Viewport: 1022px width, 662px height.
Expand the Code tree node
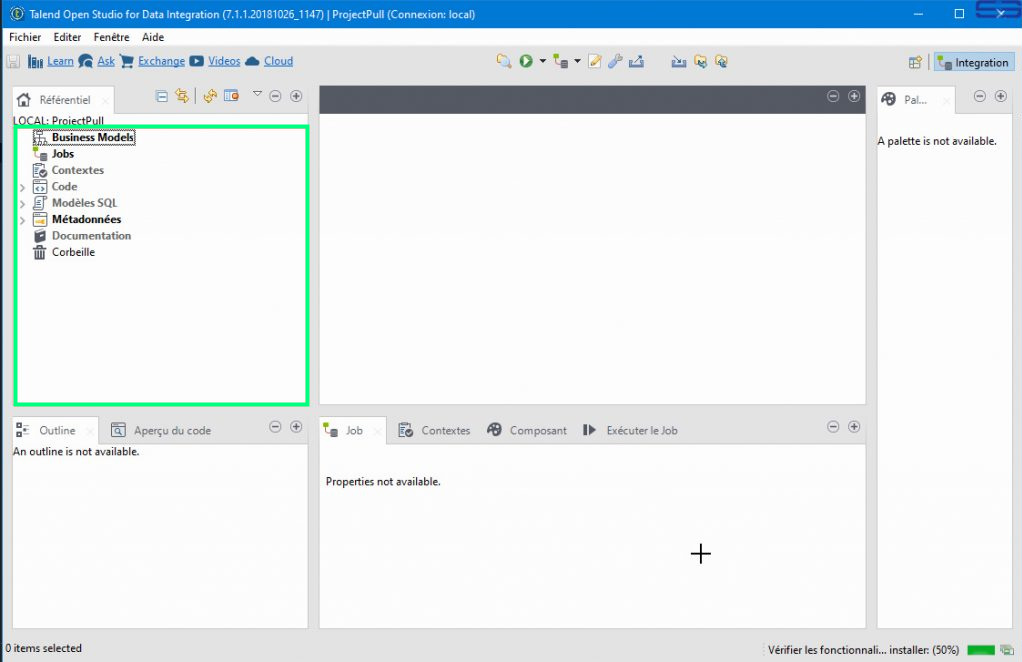pos(22,188)
